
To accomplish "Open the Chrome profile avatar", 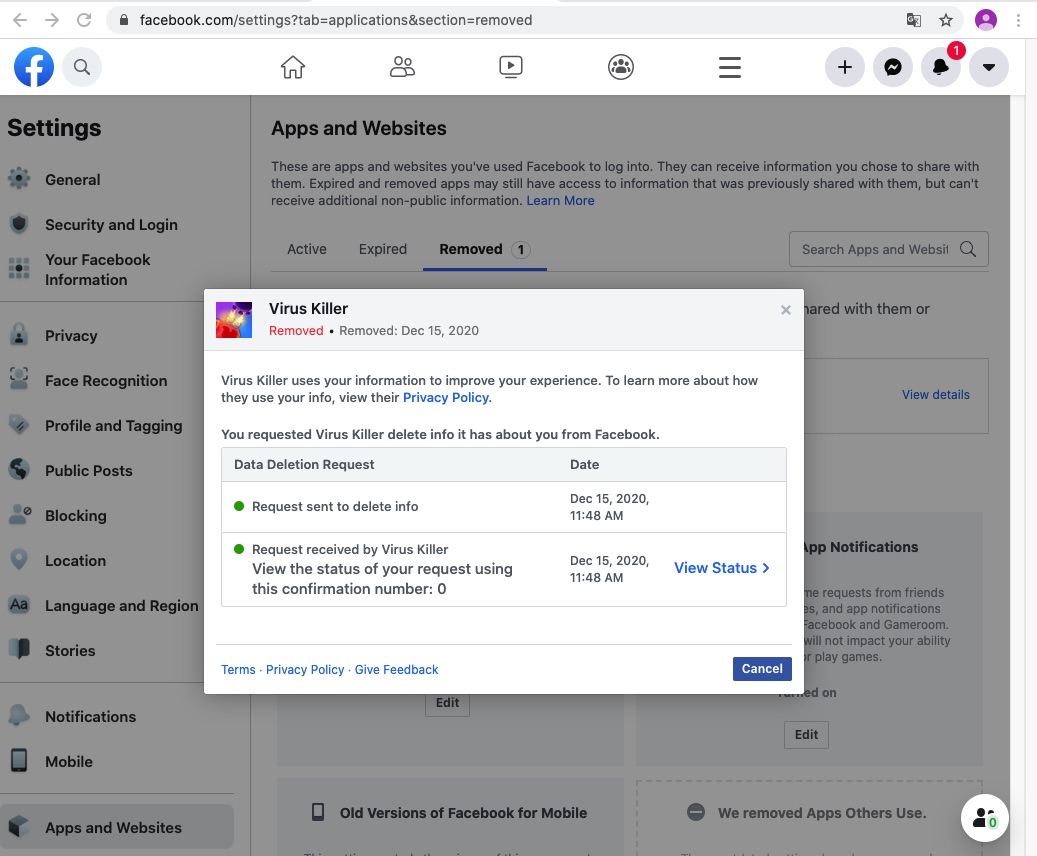I will coord(985,20).
